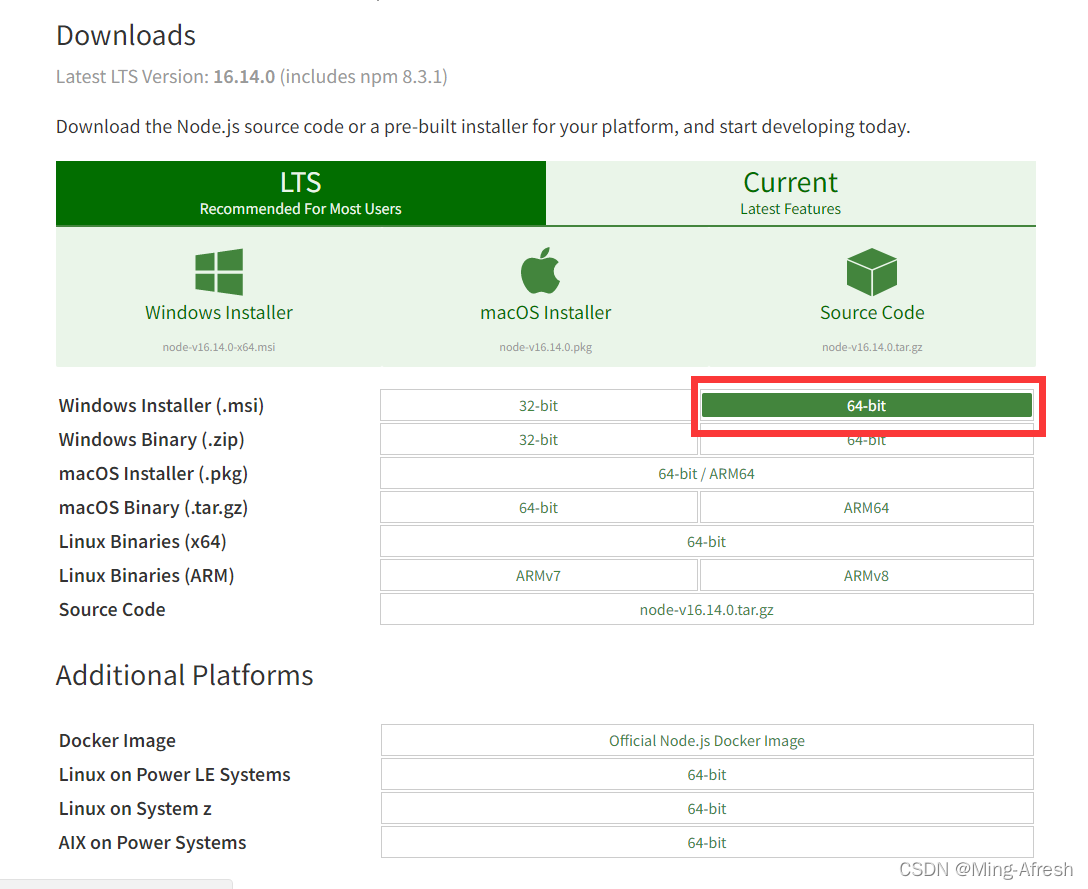The height and width of the screenshot is (889, 1088).
Task: Click the Latest LTS Version 16.14.0 text
Action: [252, 76]
